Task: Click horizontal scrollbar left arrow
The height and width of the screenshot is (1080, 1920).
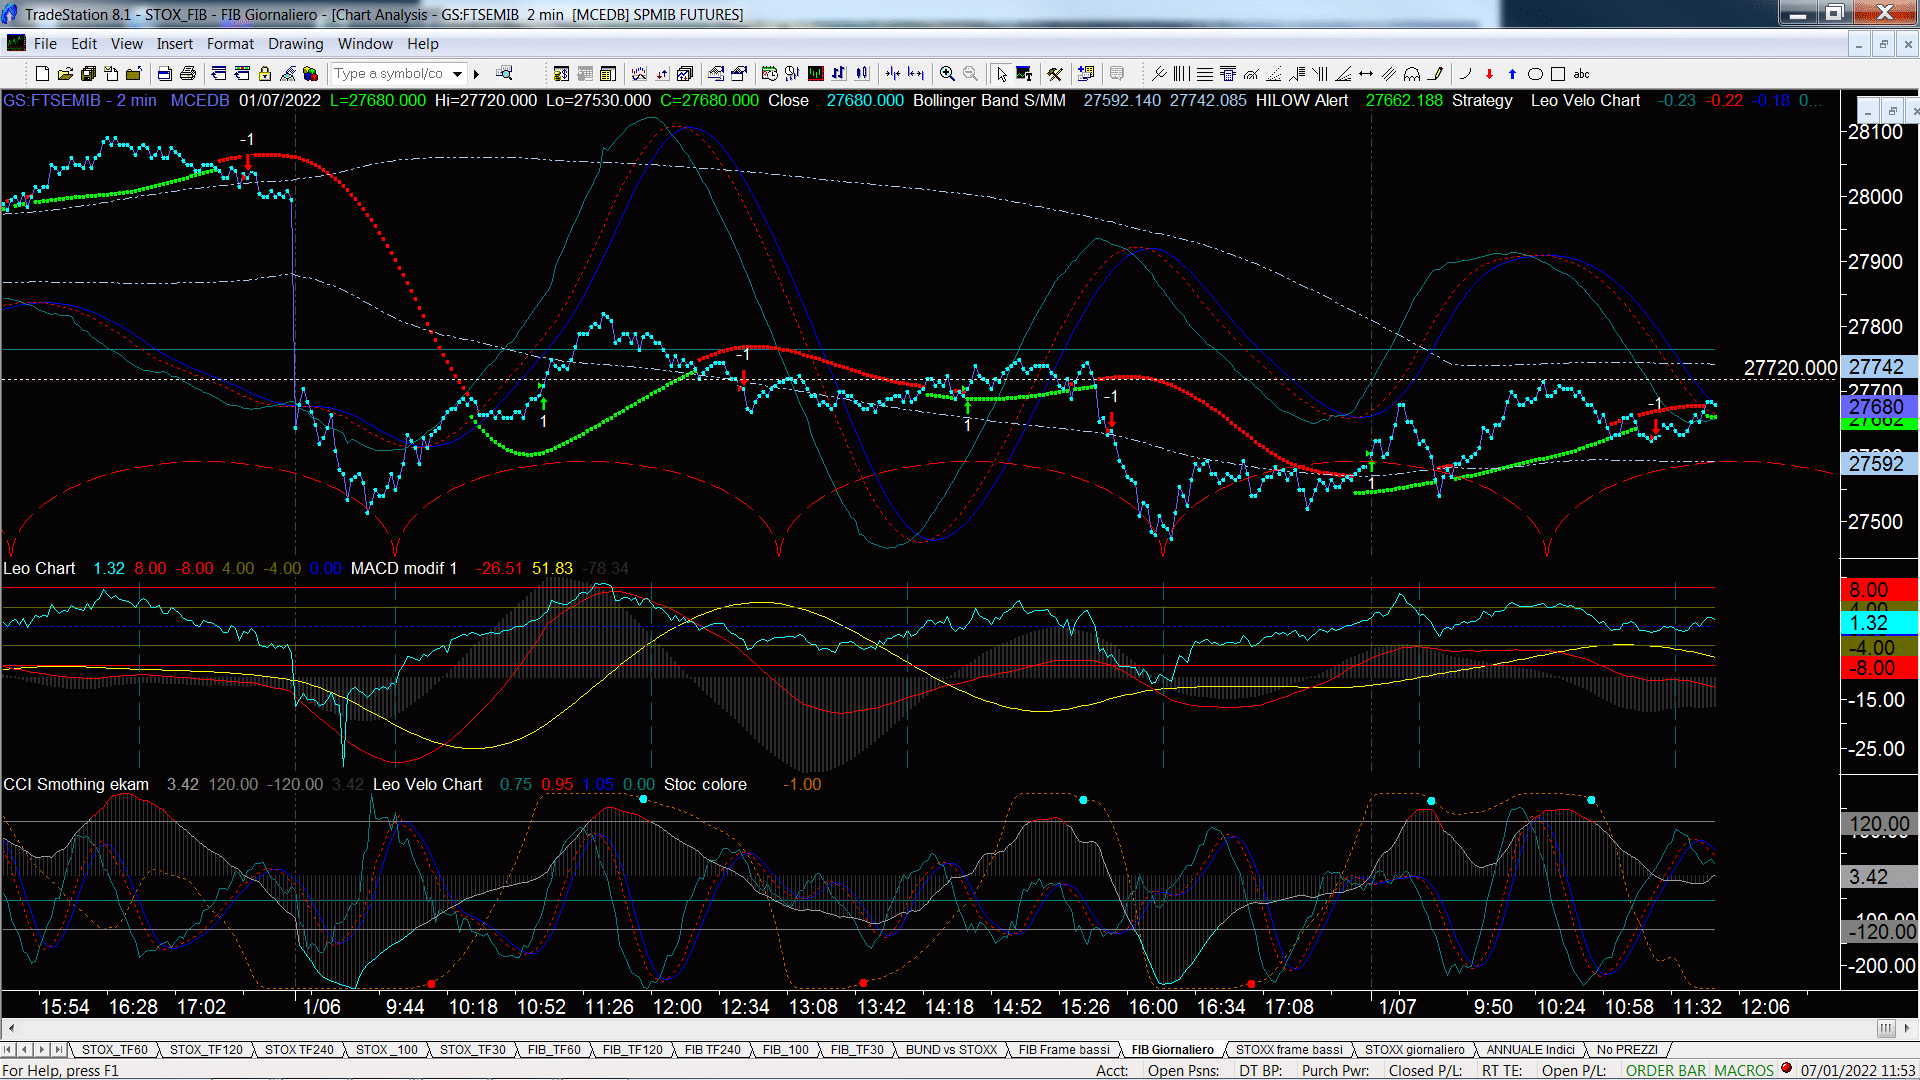Action: coord(11,1028)
